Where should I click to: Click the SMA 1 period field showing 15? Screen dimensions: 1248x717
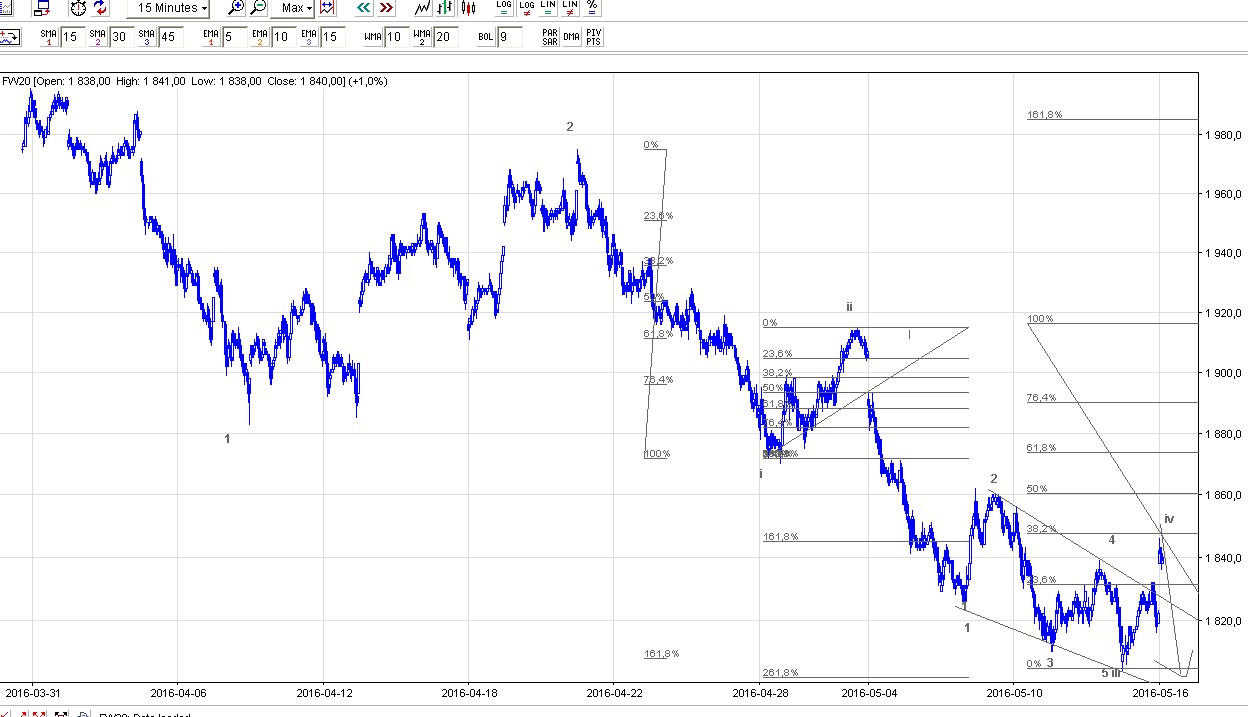(x=72, y=37)
